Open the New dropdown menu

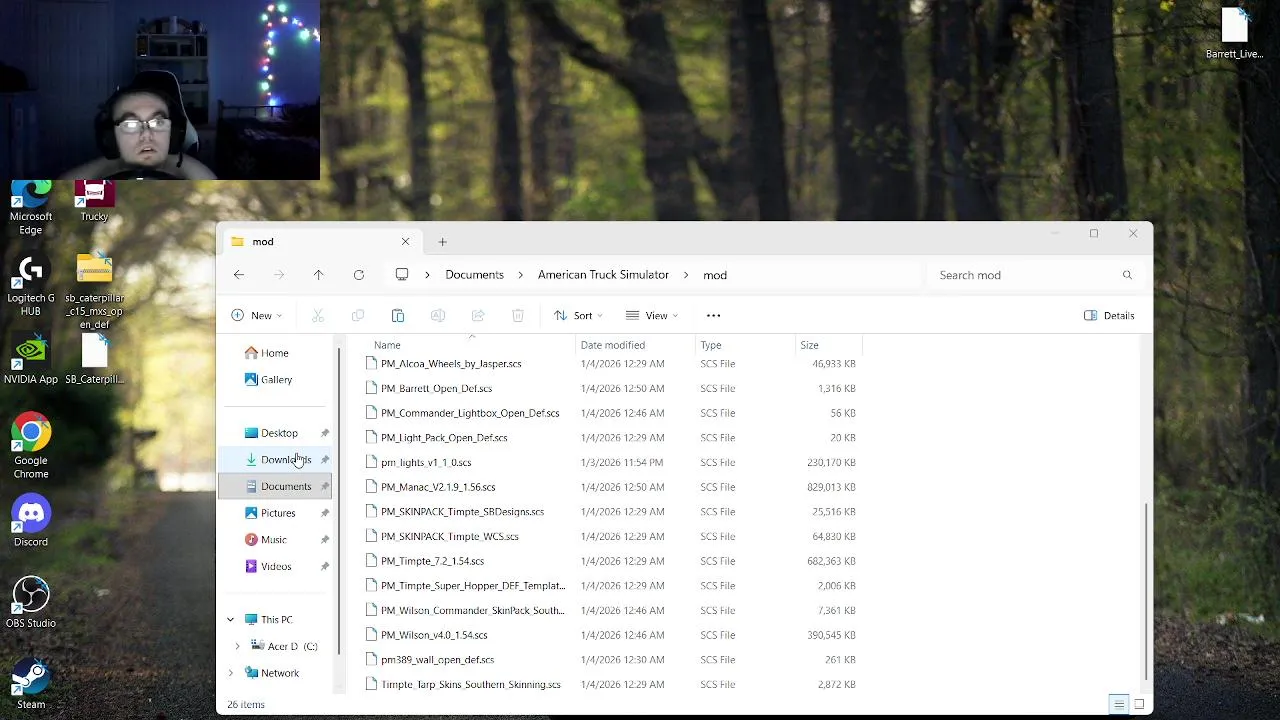click(x=256, y=316)
